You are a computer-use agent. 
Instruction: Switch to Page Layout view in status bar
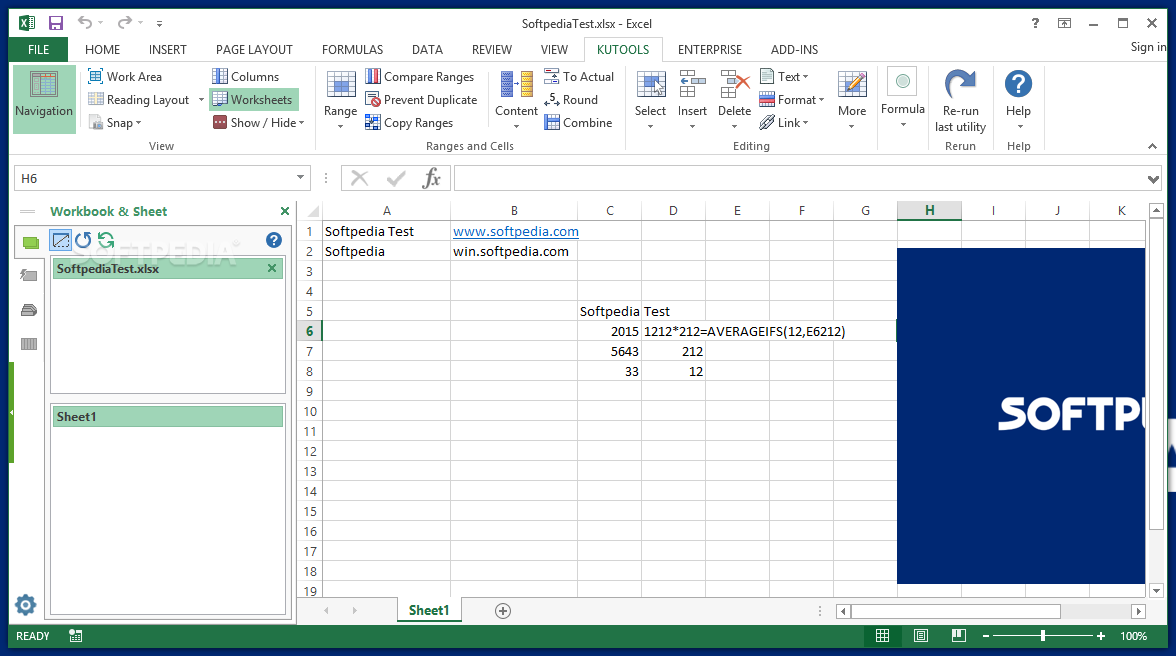coord(920,636)
